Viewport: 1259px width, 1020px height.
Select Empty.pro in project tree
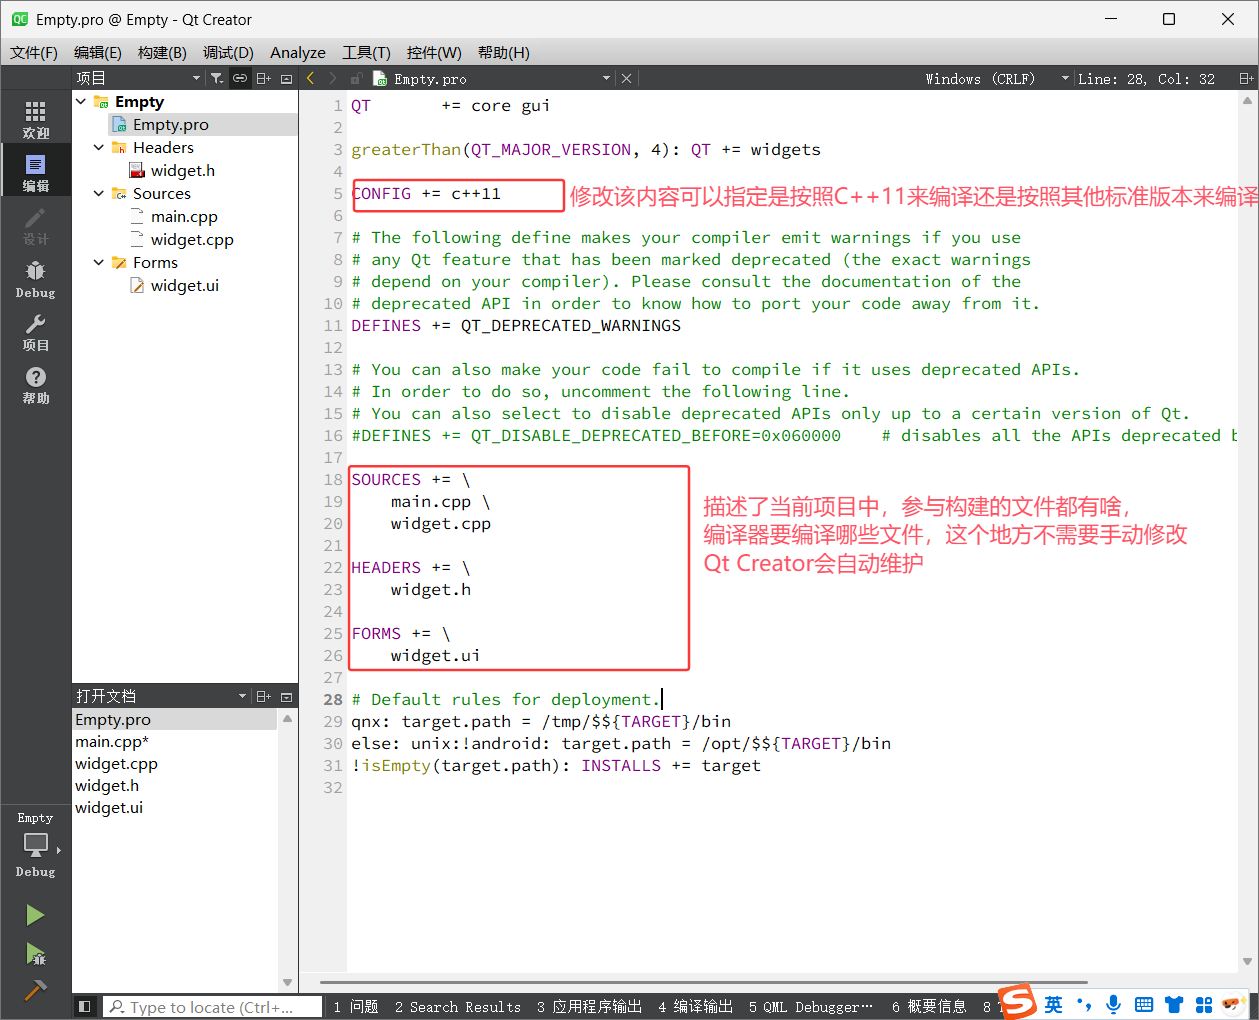[x=171, y=124]
